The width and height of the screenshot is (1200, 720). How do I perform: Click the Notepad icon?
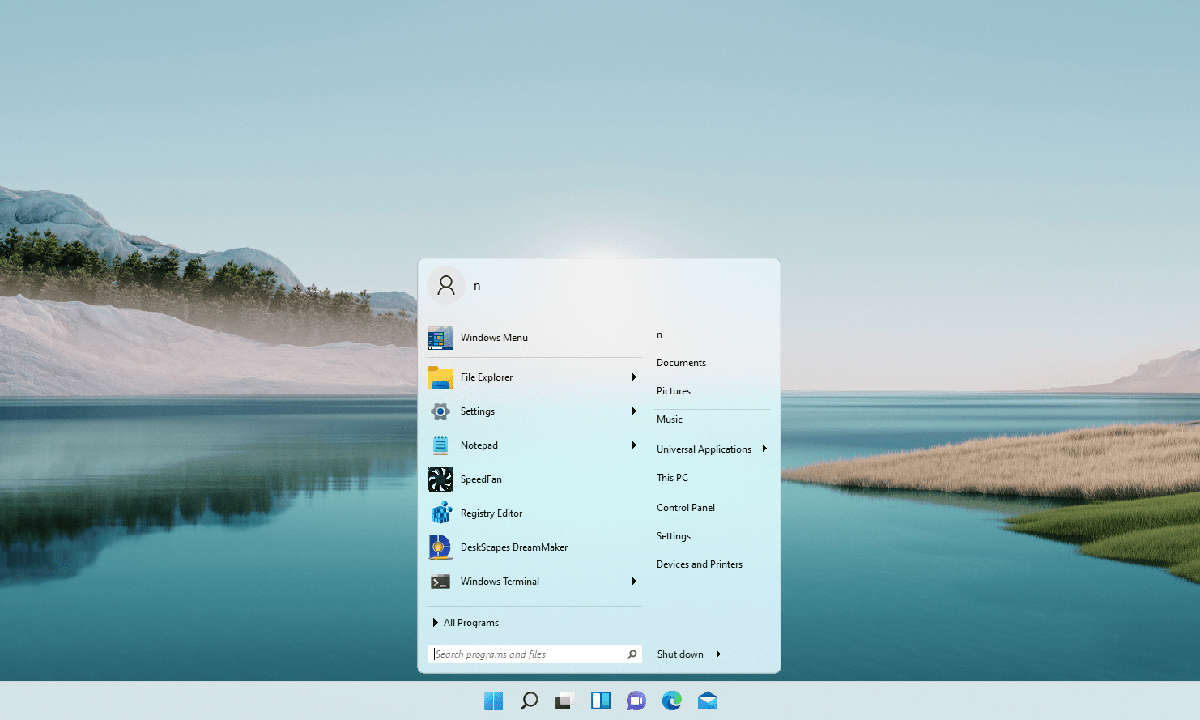(440, 445)
